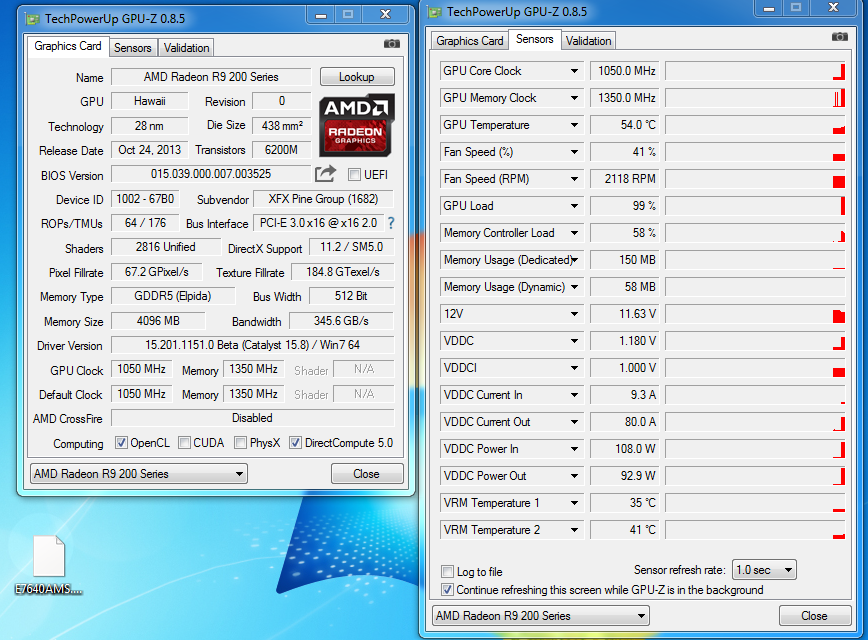
Task: Click the Driver Version field
Action: tap(252, 345)
